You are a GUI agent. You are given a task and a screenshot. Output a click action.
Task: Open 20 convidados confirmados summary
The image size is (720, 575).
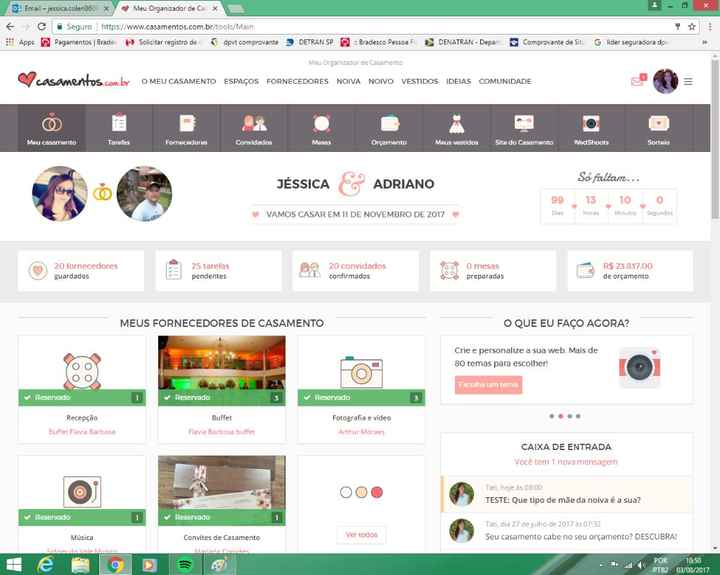click(x=355, y=271)
